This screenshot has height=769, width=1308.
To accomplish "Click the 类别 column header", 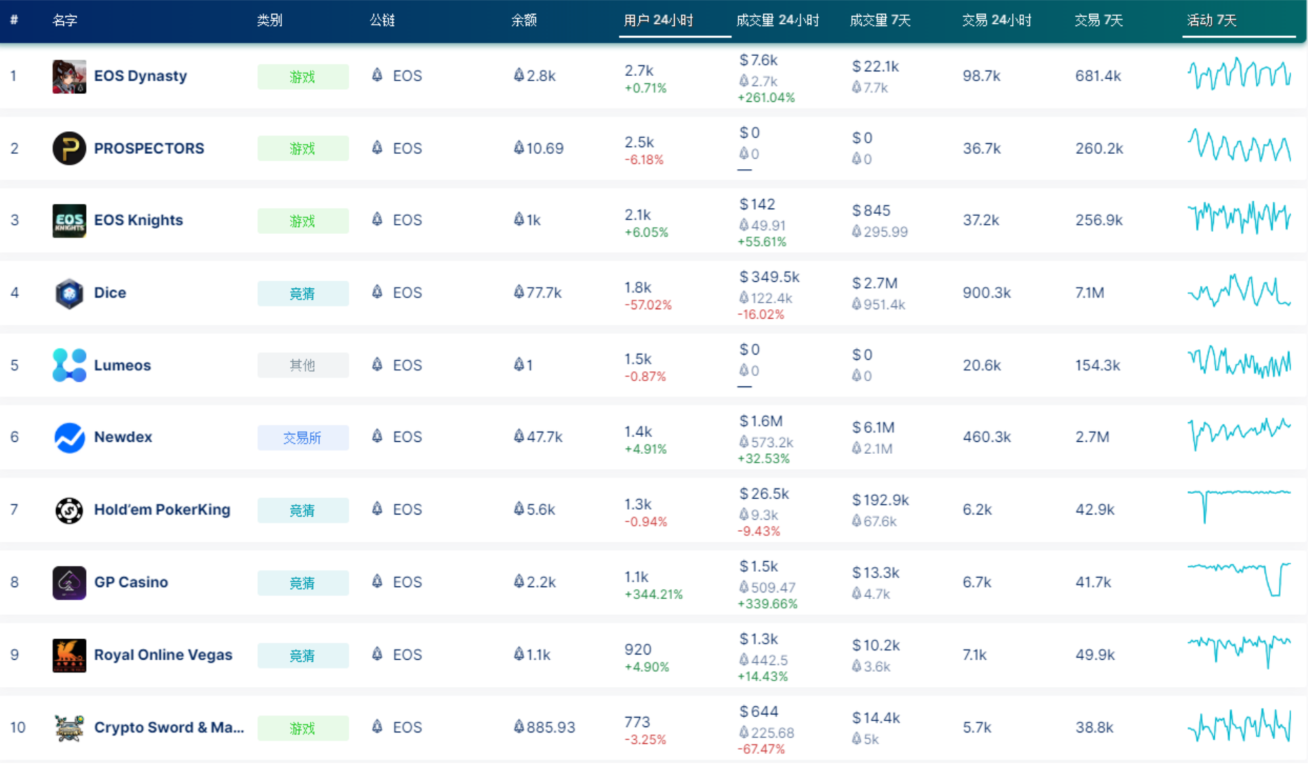I will point(269,20).
